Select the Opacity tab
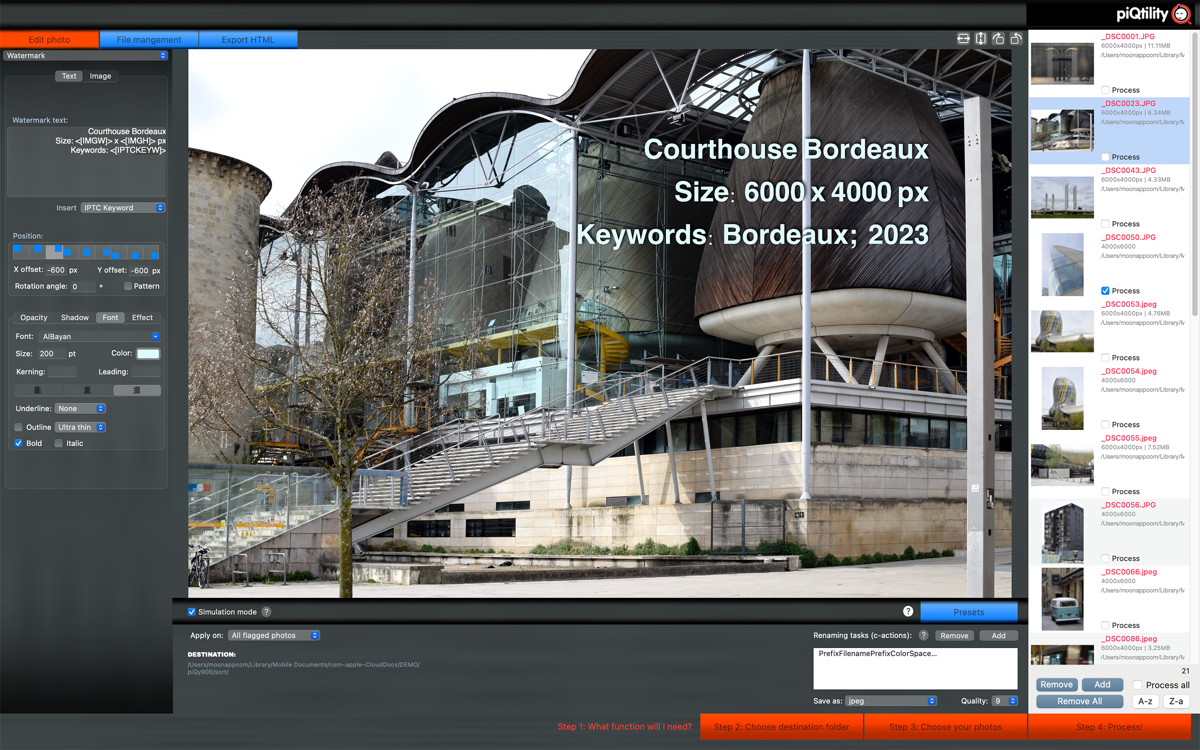This screenshot has height=750, width=1200. click(34, 318)
